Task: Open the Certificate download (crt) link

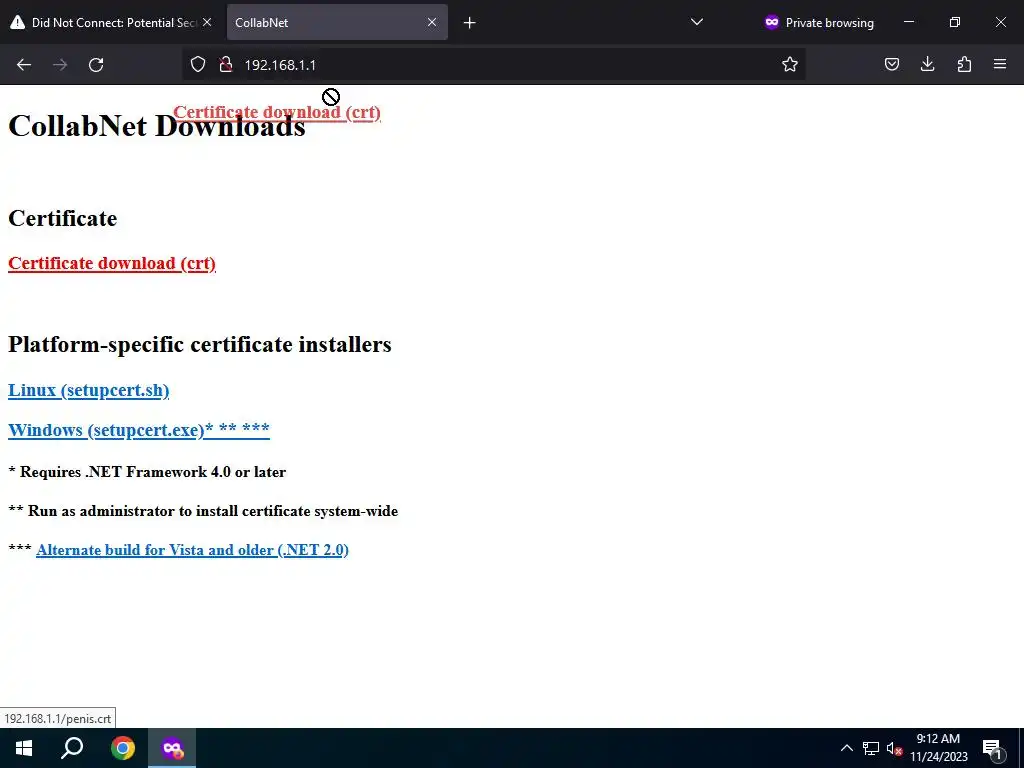Action: pyautogui.click(x=112, y=263)
